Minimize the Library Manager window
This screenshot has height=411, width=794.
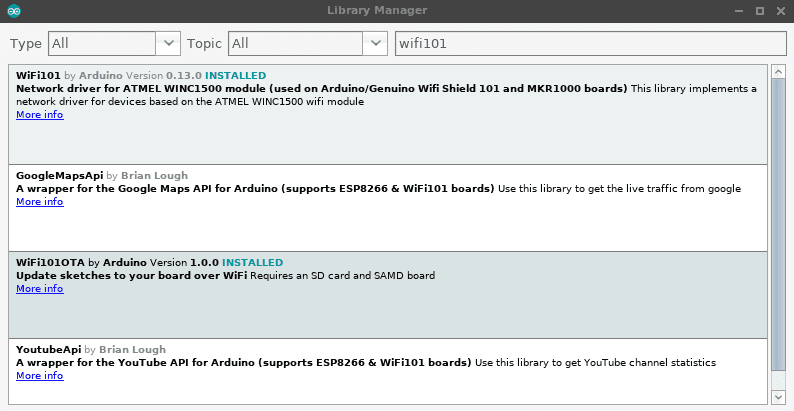point(738,10)
